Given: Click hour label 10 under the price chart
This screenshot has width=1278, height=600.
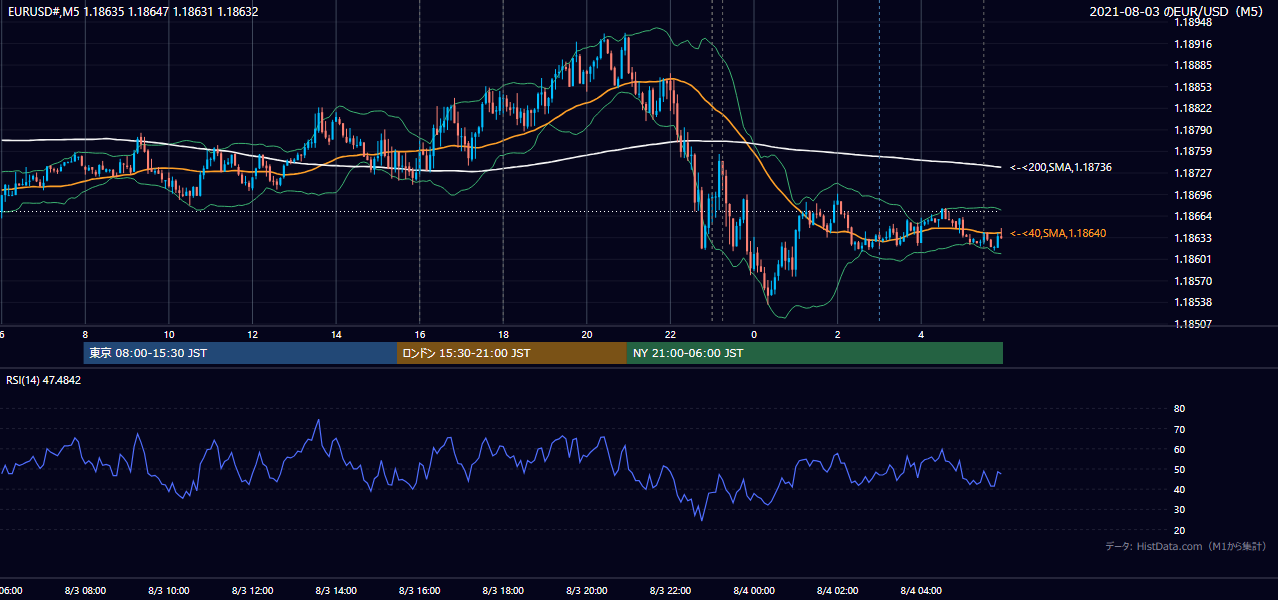Looking at the screenshot, I should (169, 334).
